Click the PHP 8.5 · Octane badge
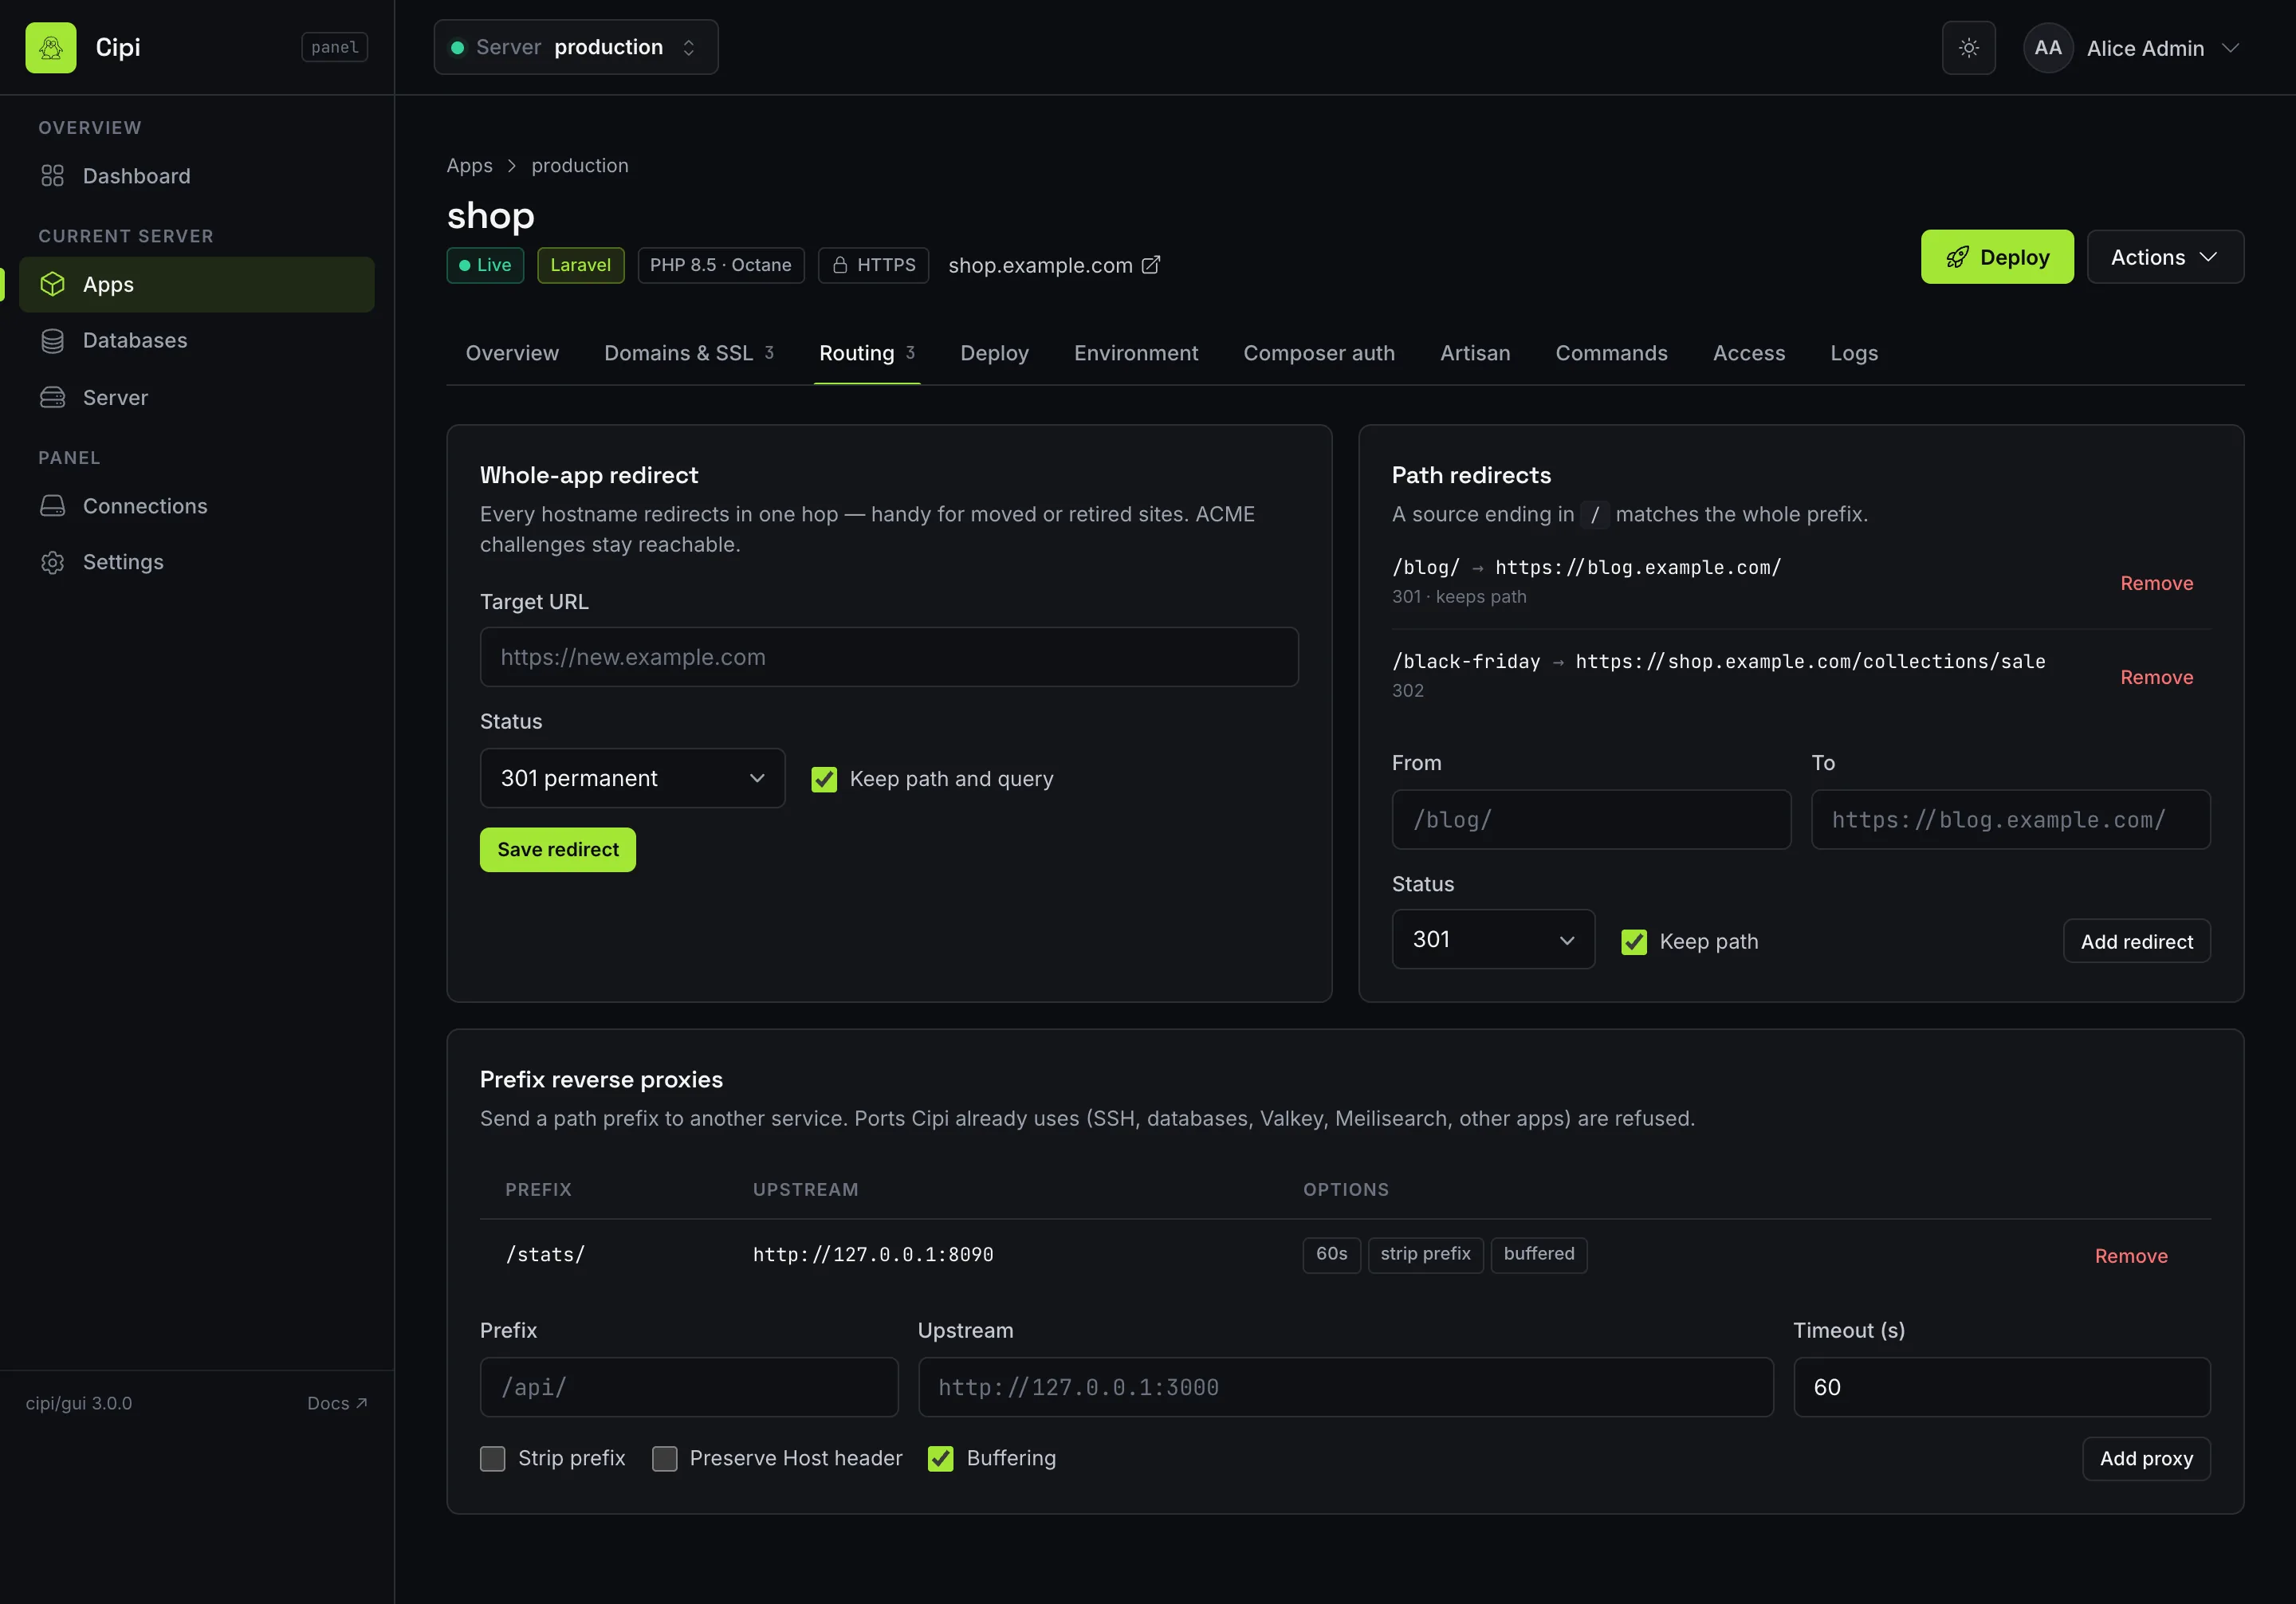 (720, 265)
